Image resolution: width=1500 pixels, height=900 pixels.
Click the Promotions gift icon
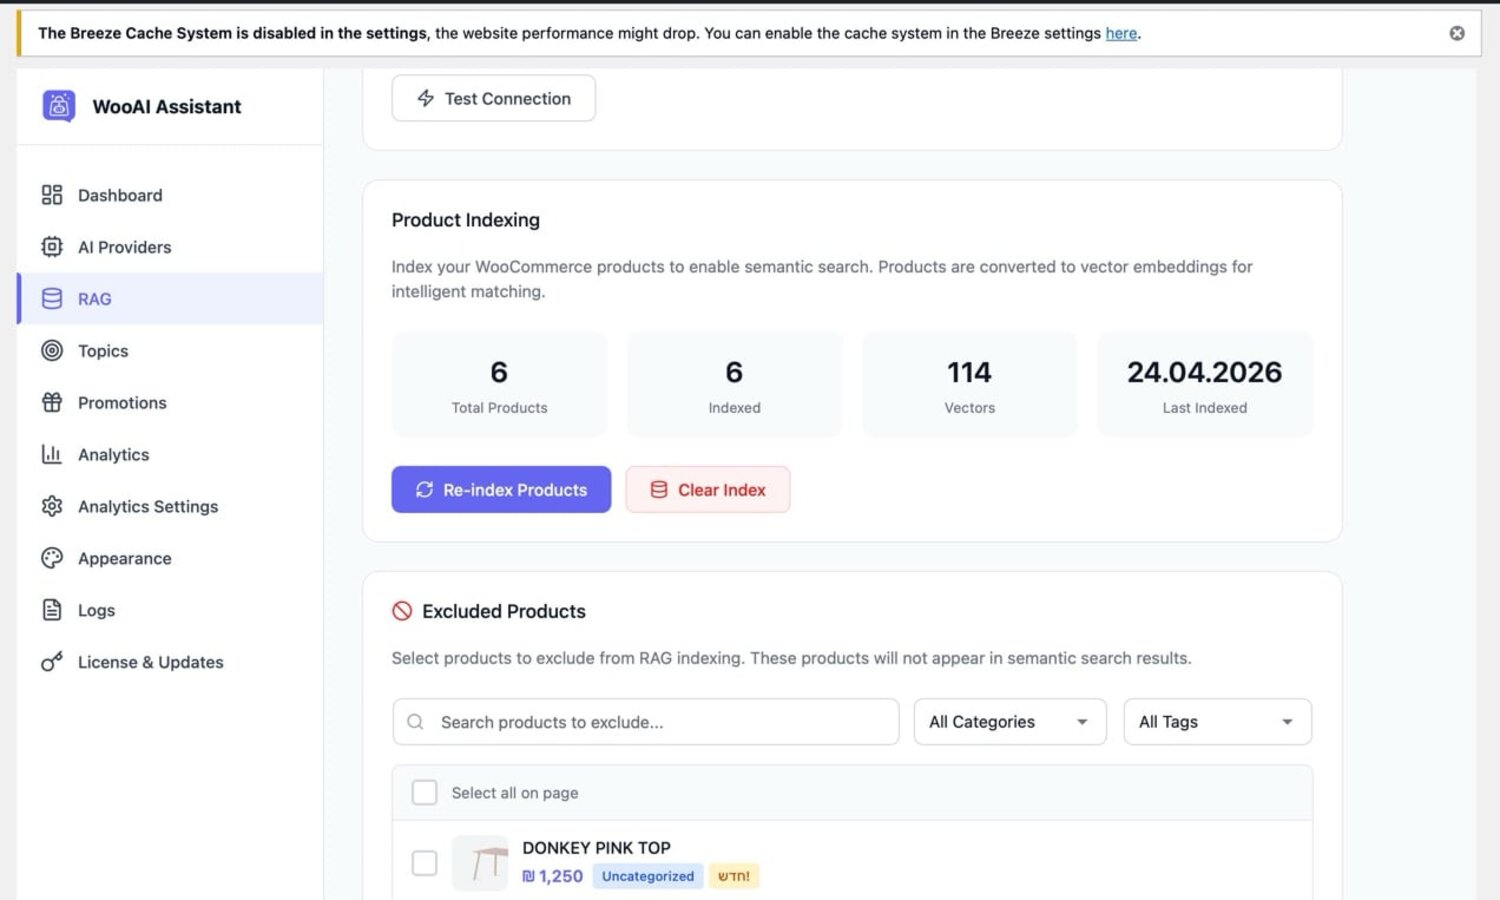pyautogui.click(x=52, y=403)
